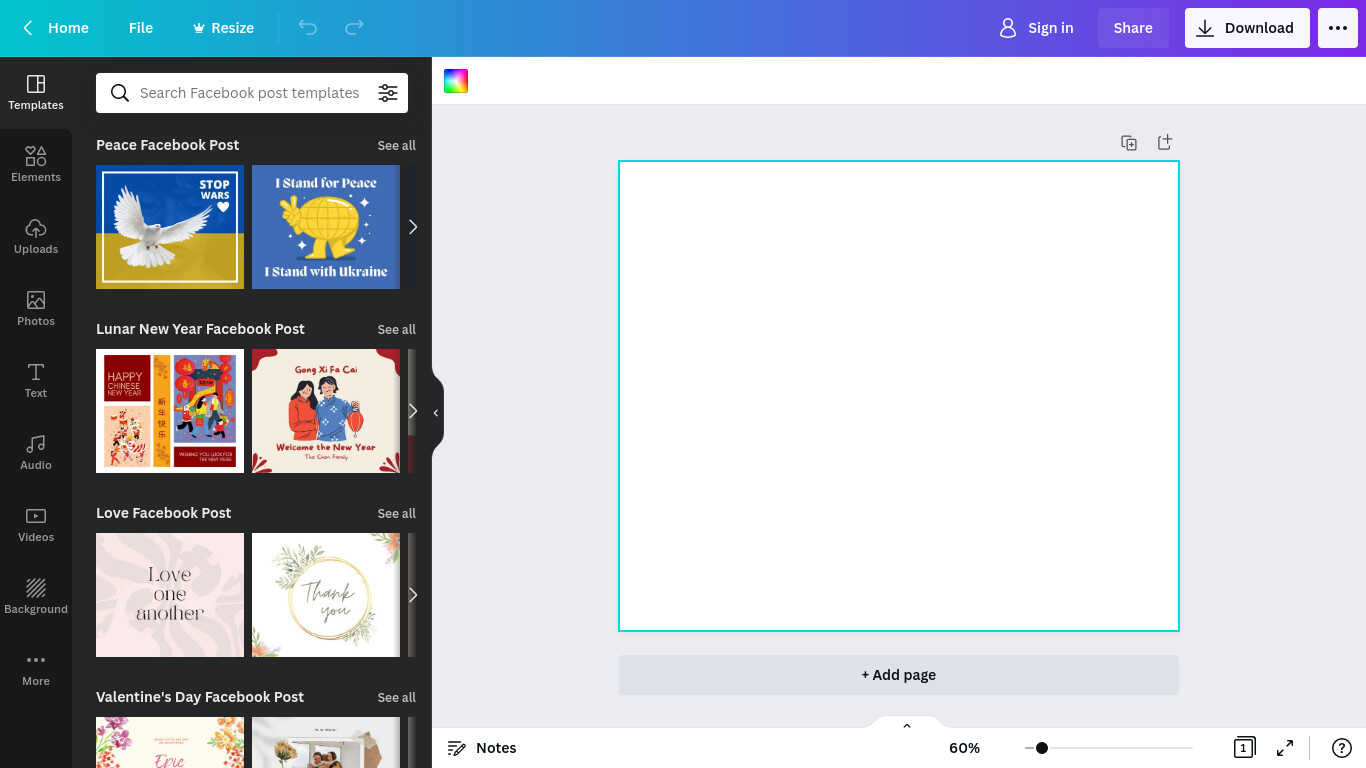1366x768 pixels.
Task: Open the Background sidebar tab
Action: click(x=36, y=597)
